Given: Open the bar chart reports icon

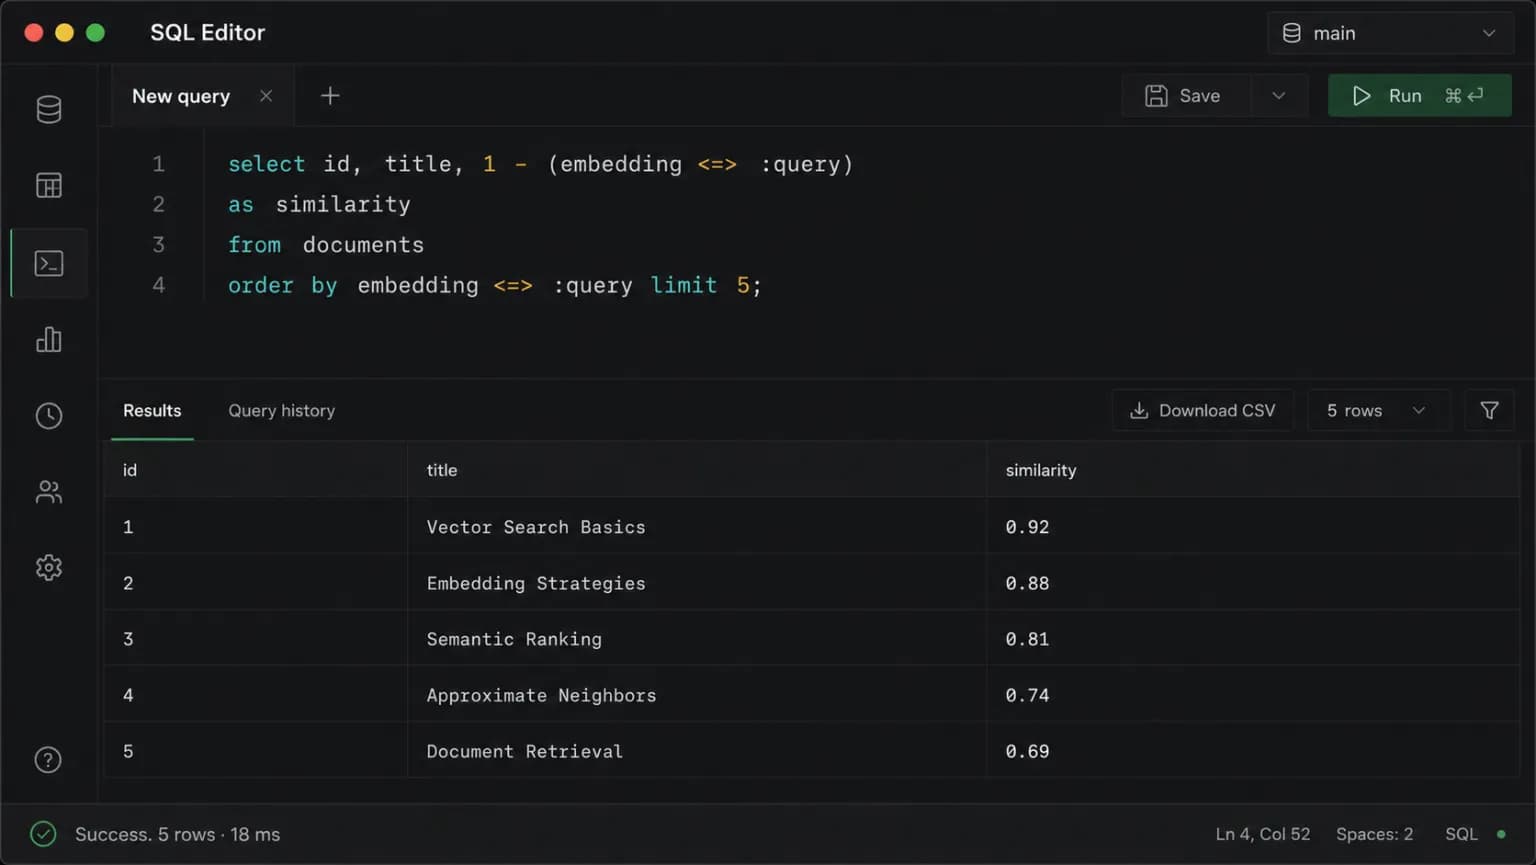Looking at the screenshot, I should pyautogui.click(x=49, y=340).
